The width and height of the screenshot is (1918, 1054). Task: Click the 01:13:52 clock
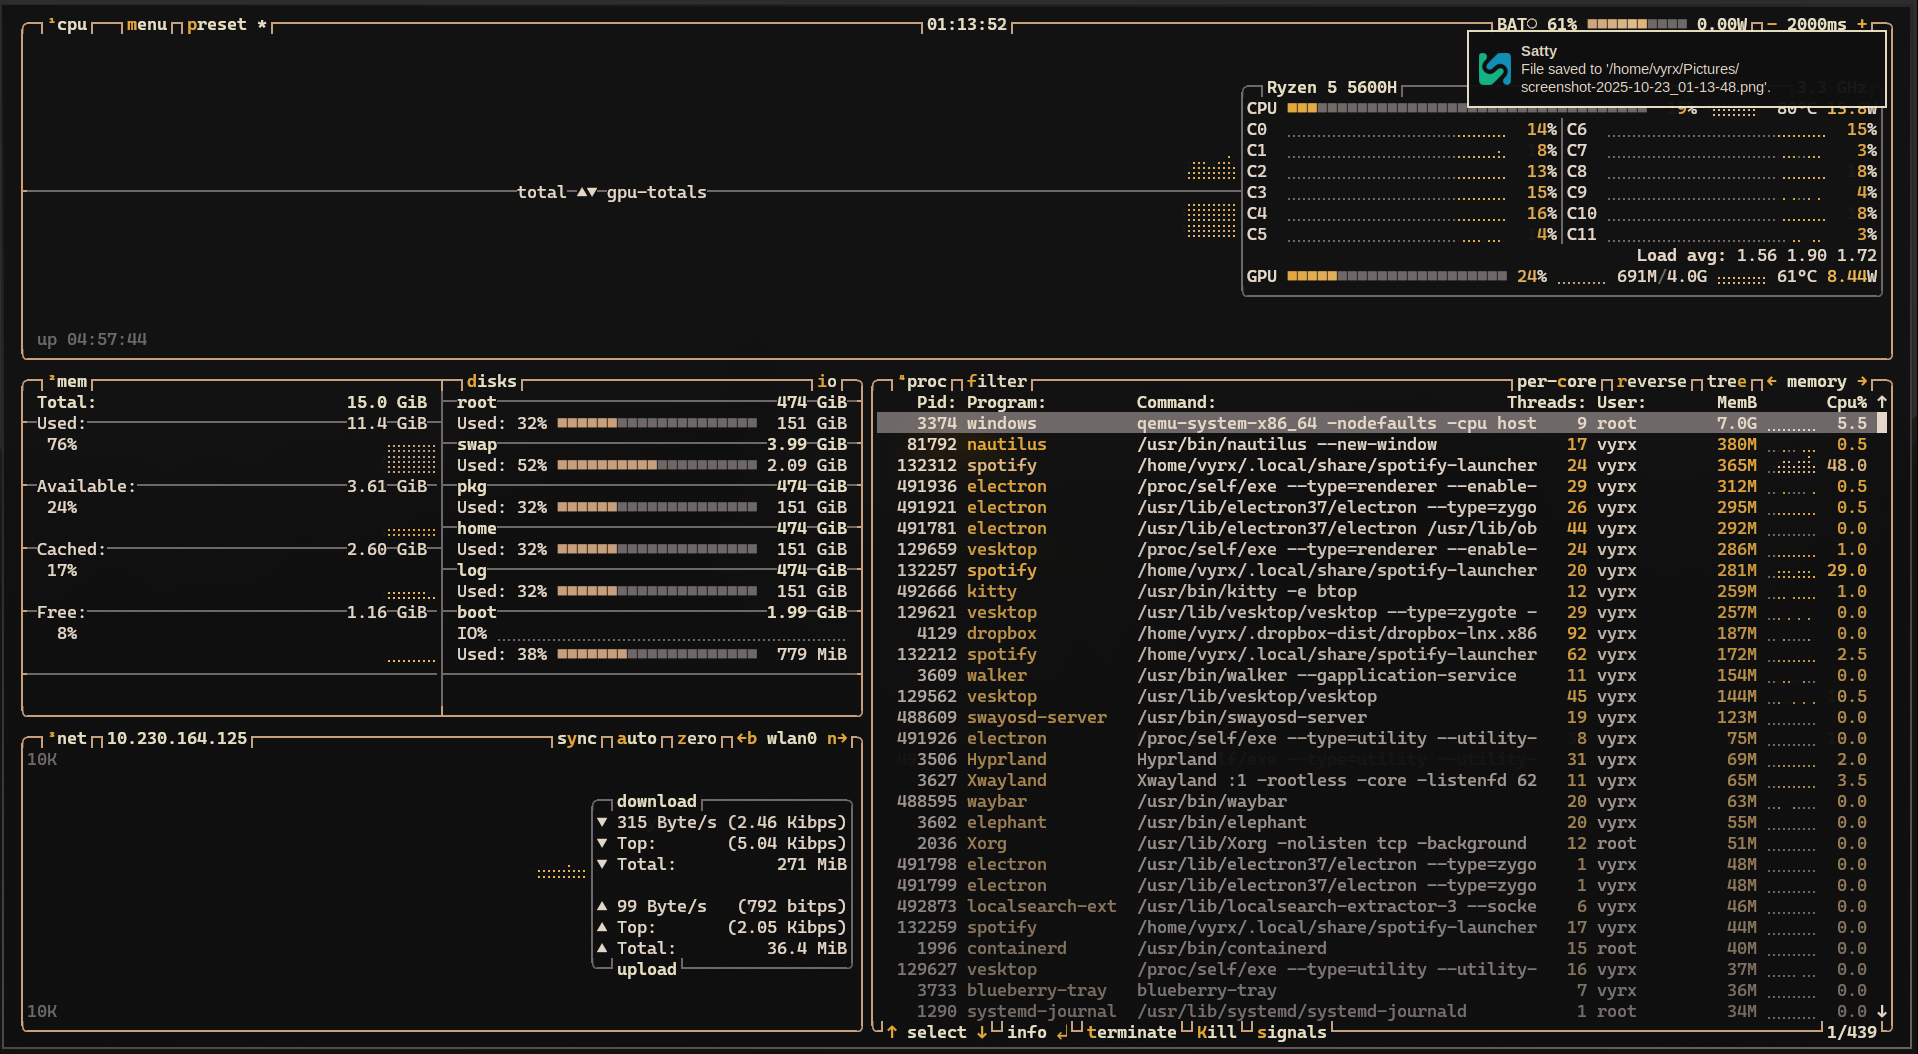pos(967,25)
